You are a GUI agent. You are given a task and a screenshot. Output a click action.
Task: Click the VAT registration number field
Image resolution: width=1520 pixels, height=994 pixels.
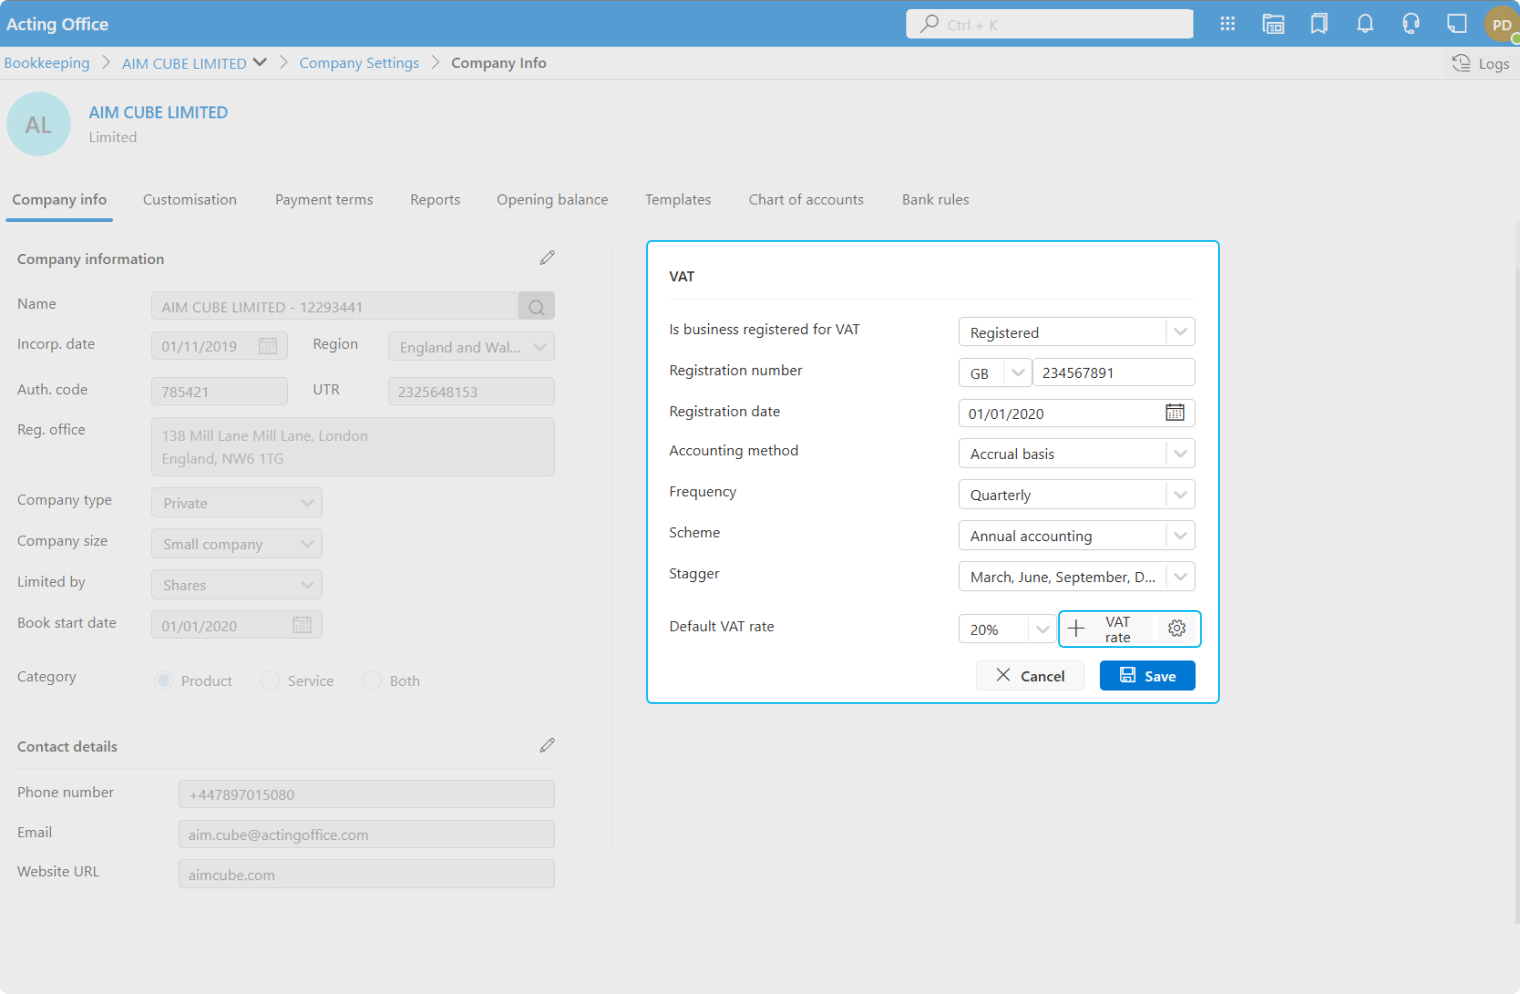coord(1112,373)
